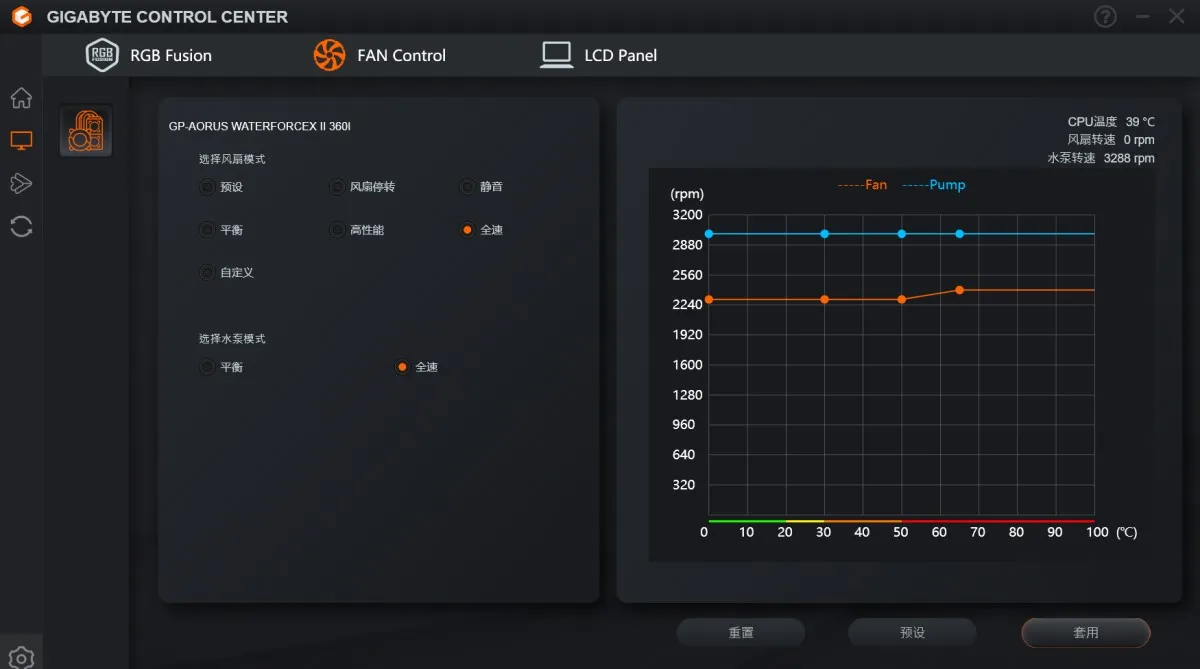Click the 重置 reset button

(741, 633)
